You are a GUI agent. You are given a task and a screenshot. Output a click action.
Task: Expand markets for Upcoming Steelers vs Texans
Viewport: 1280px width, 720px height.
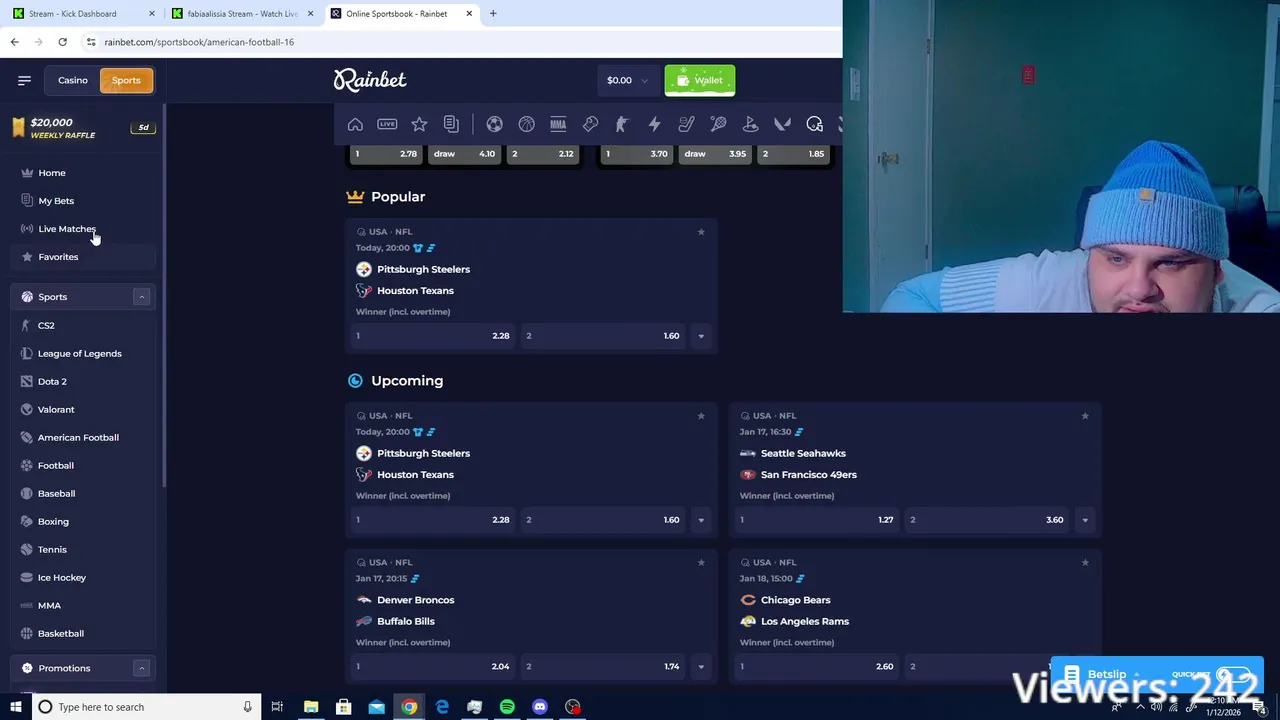[x=701, y=520]
